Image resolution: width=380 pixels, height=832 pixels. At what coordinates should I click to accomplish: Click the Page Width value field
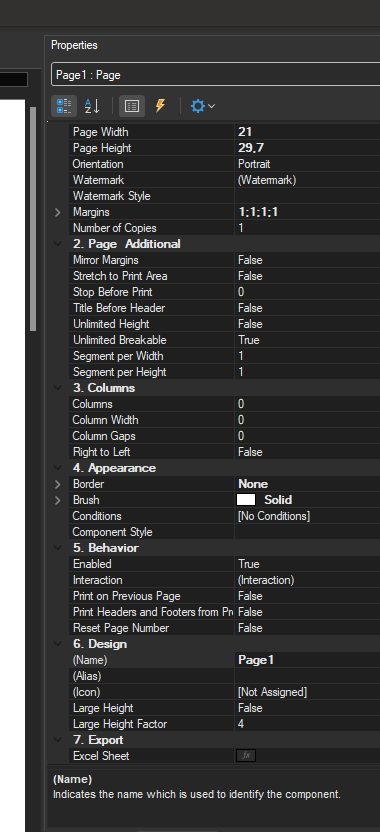coord(307,132)
